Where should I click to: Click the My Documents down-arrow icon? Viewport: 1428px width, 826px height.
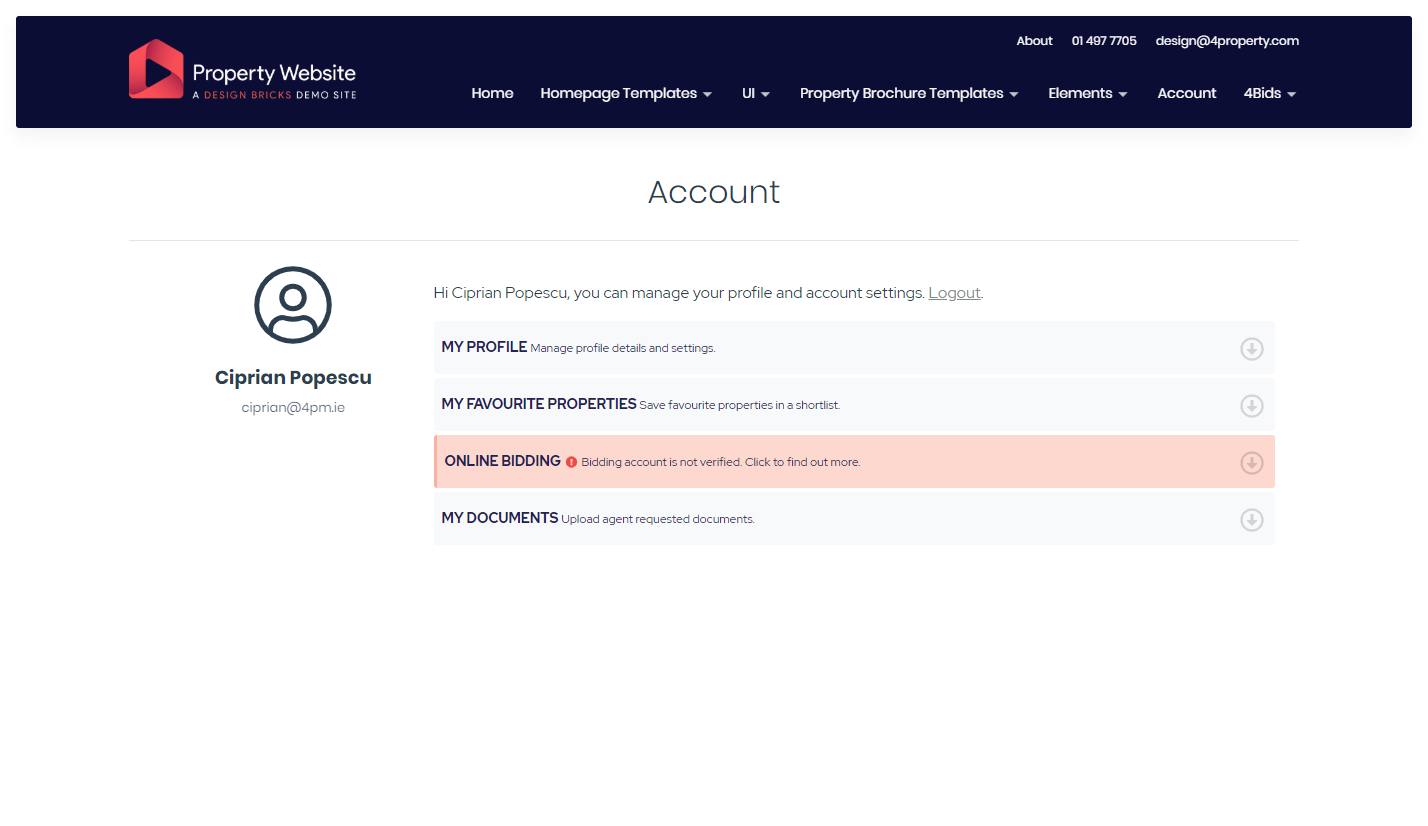[1251, 520]
